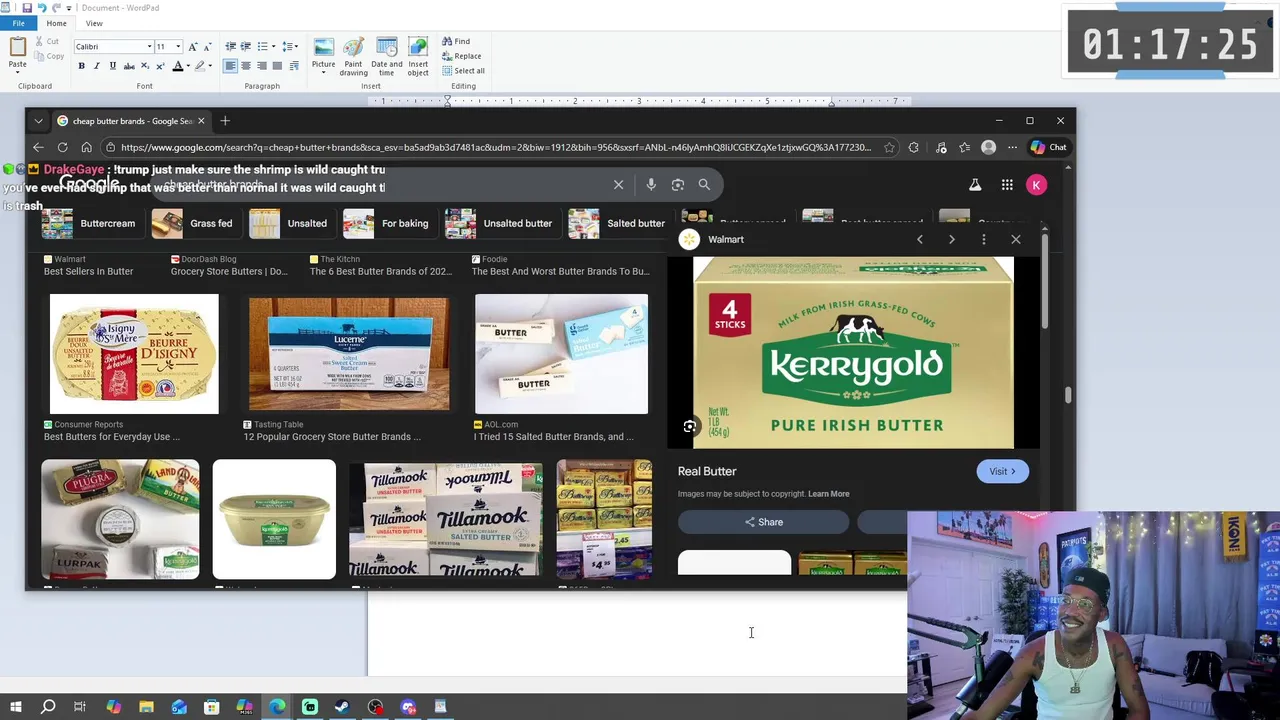Go back in Edge browser
This screenshot has width=1280, height=720.
pyautogui.click(x=38, y=147)
